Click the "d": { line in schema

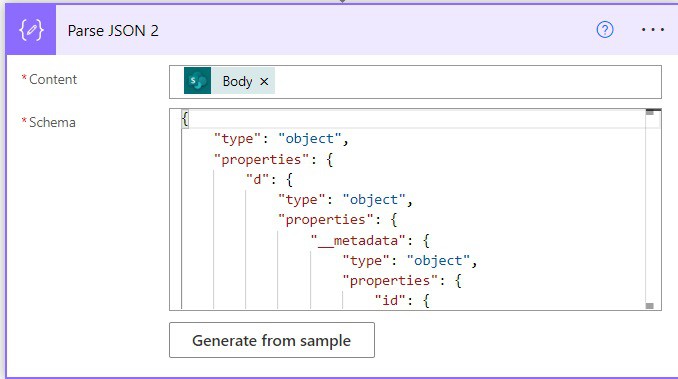click(x=269, y=179)
